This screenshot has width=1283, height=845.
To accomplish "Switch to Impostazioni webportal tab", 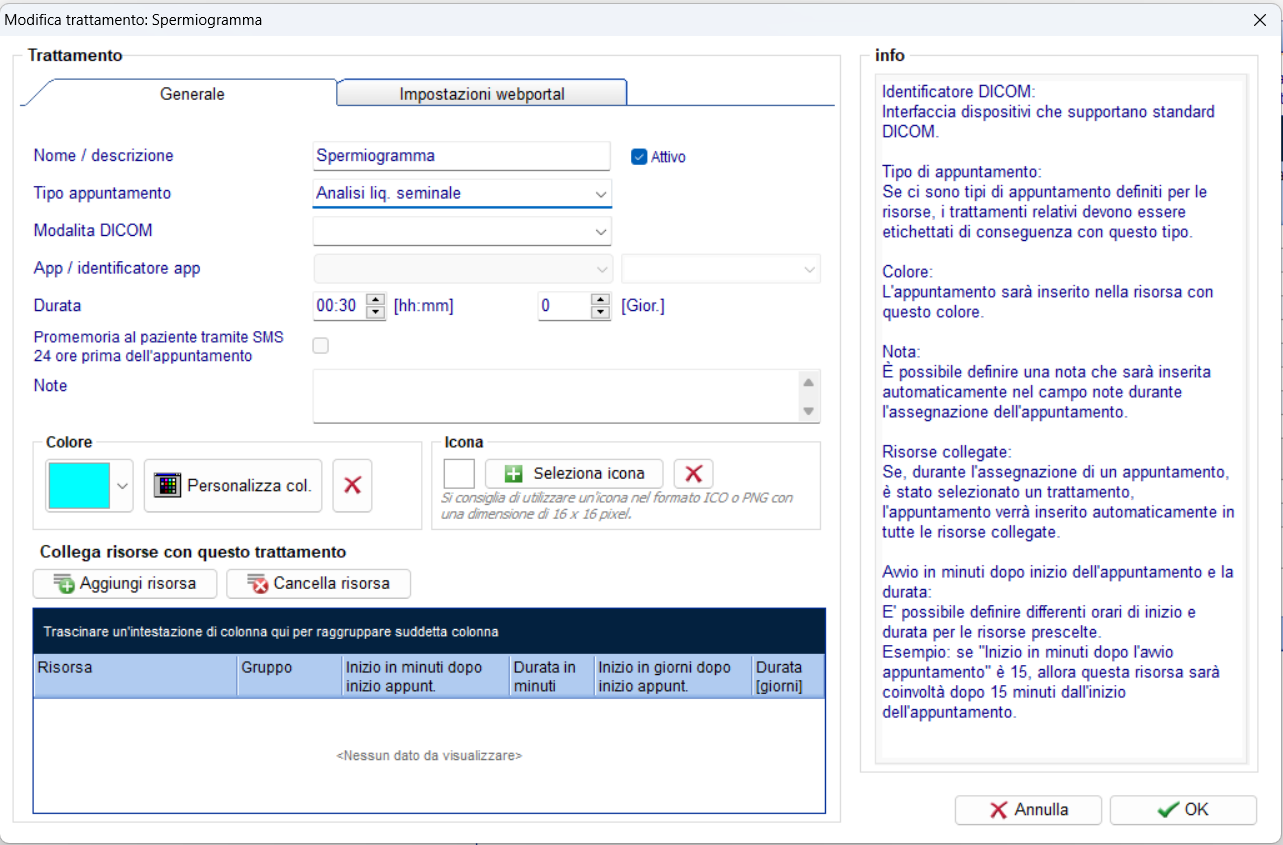I will 482,94.
